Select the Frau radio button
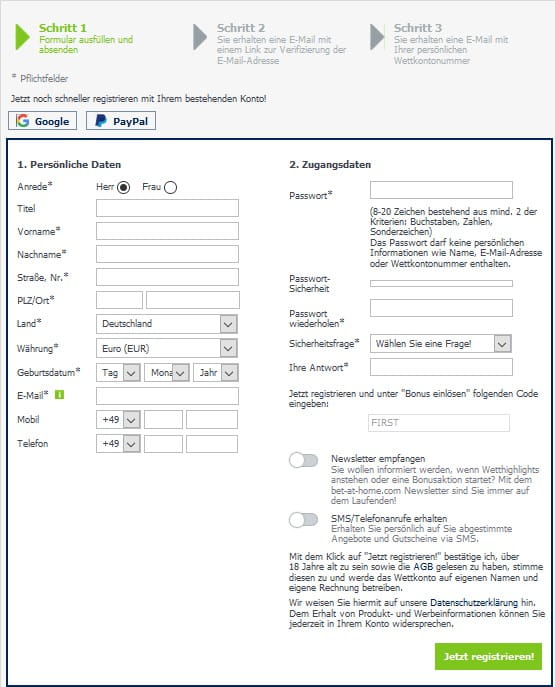Screen dimensions: 555x687 (170, 188)
